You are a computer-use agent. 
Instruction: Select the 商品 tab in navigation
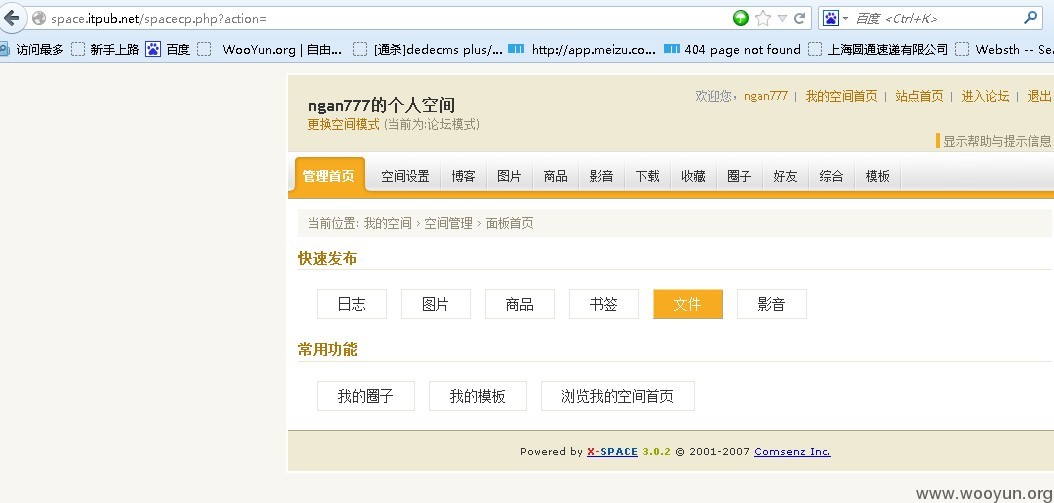coord(555,176)
